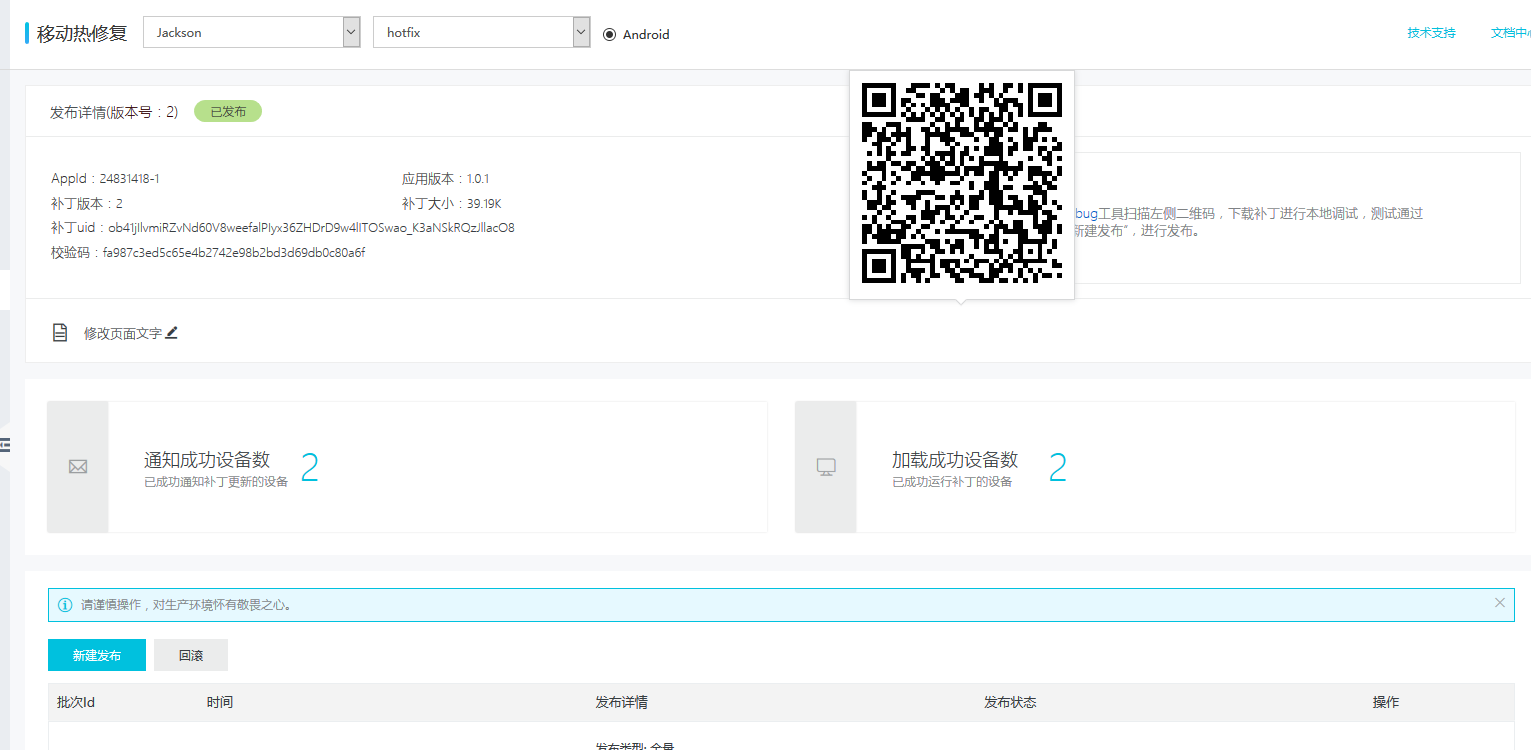Click the 校验码 hash value
1531x750 pixels.
234,253
